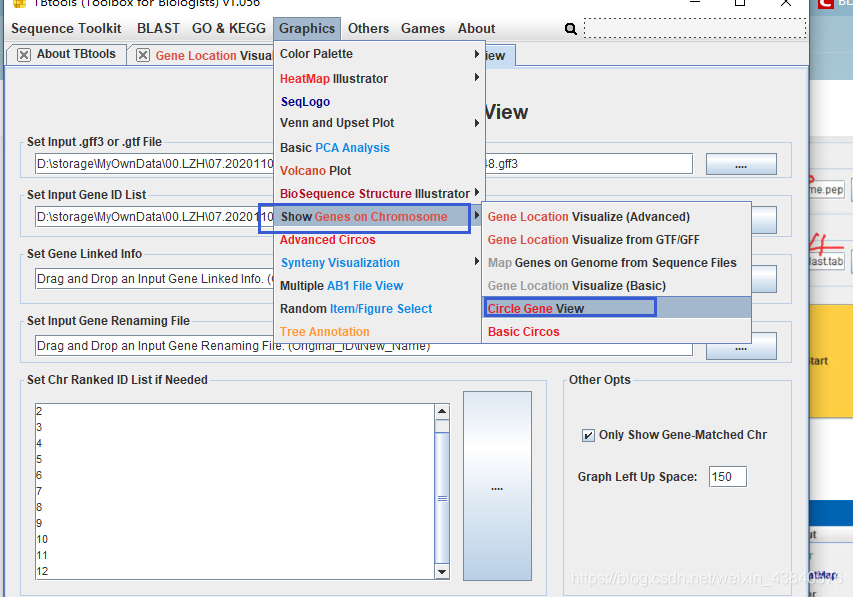The height and width of the screenshot is (597, 853).
Task: Click Chr list scrollbar up arrow
Action: click(x=442, y=412)
